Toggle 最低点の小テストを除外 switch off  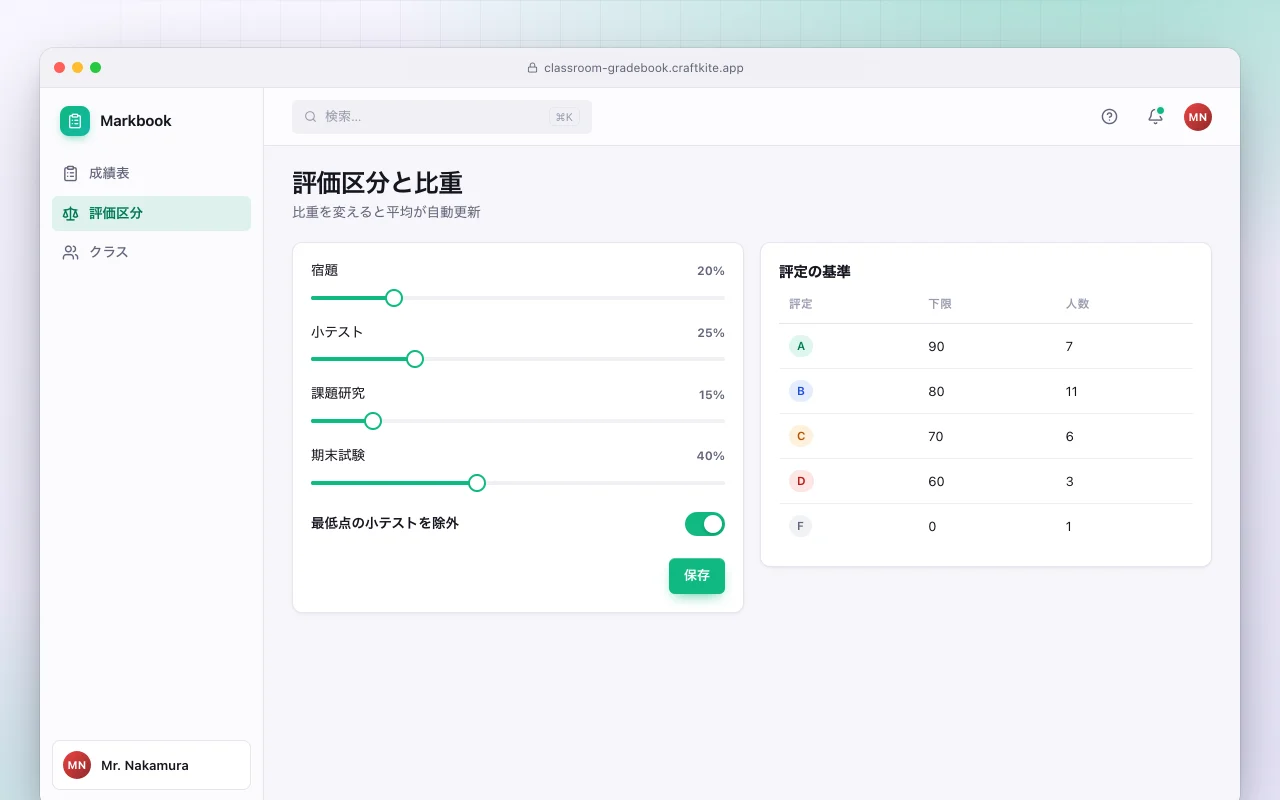pyautogui.click(x=705, y=524)
